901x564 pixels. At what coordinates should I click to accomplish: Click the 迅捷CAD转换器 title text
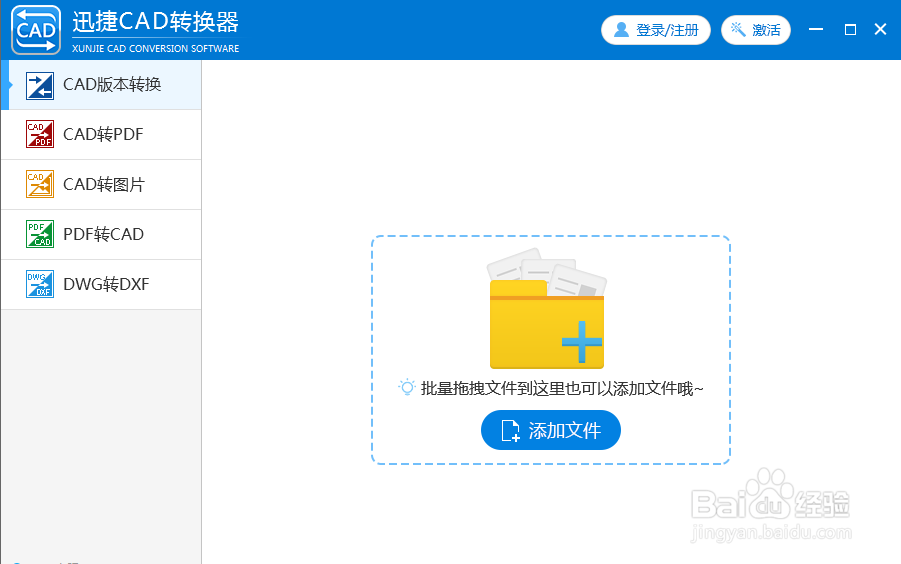coord(155,22)
